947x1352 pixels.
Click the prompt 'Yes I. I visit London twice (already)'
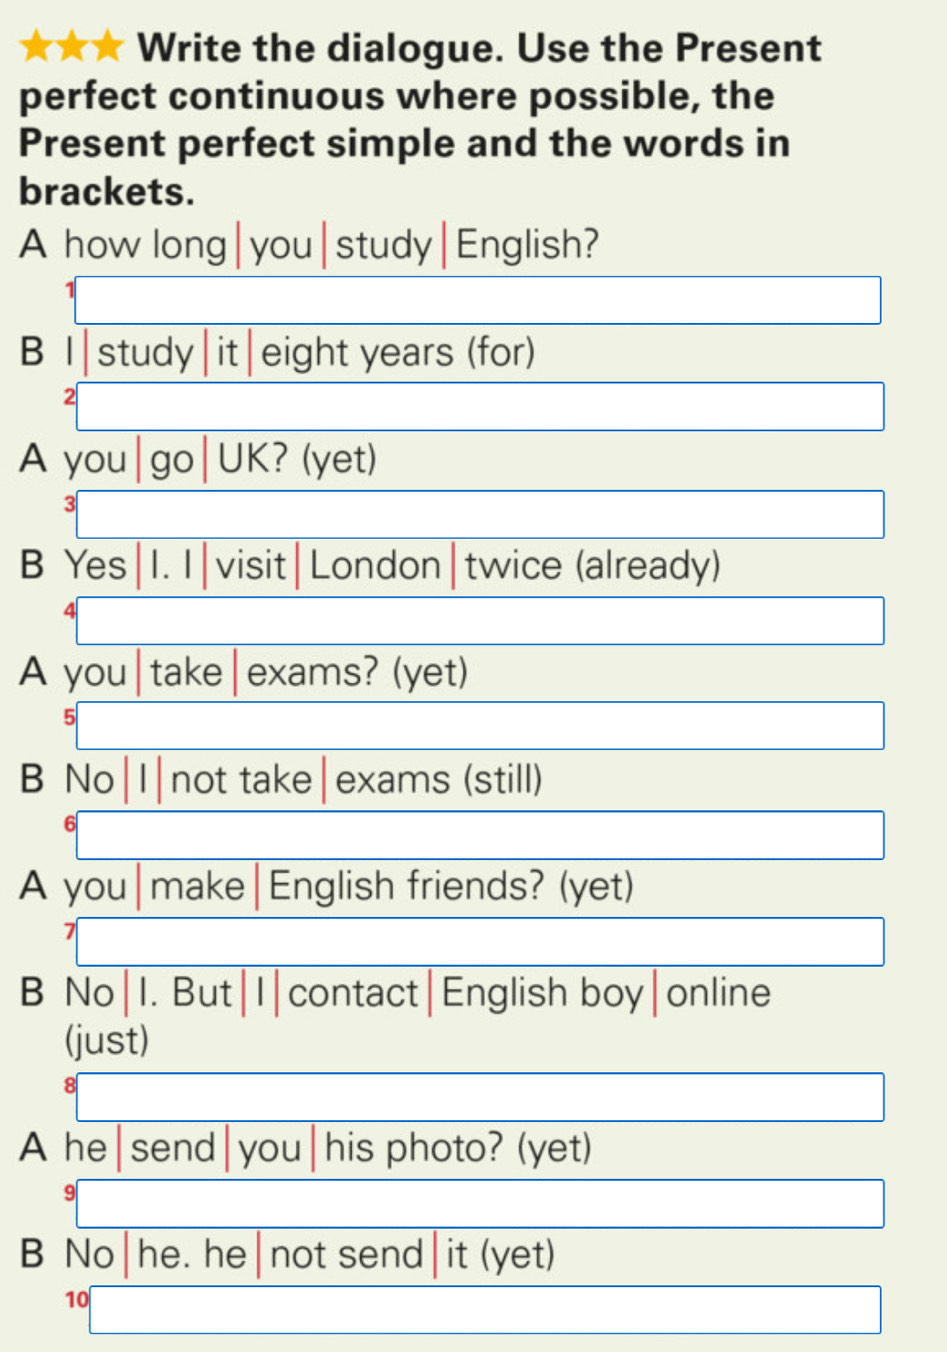tap(392, 566)
